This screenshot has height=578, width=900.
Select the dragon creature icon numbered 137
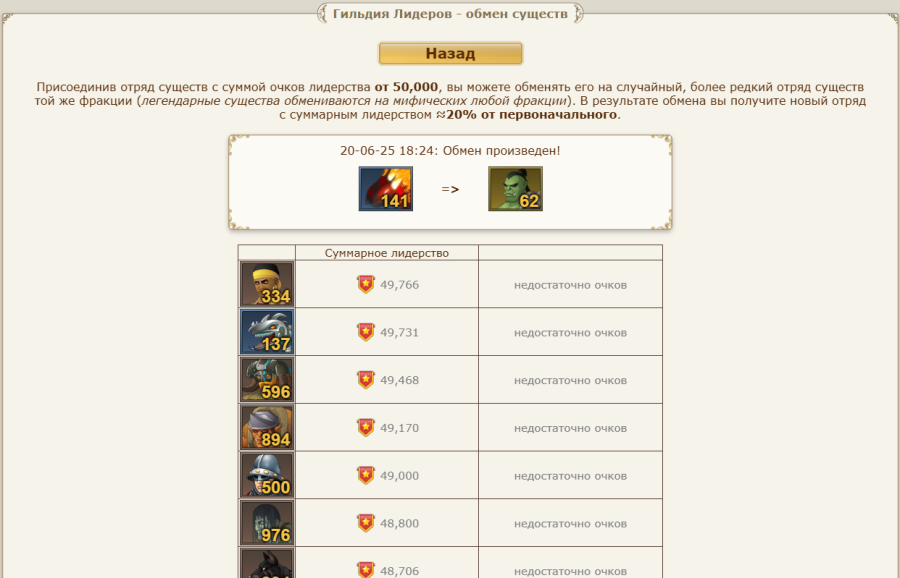pos(267,332)
